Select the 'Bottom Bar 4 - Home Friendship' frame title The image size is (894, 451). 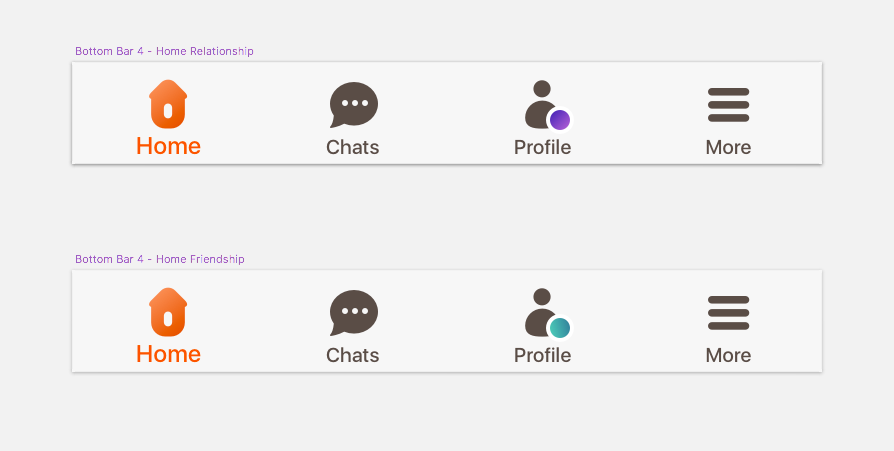tap(160, 259)
